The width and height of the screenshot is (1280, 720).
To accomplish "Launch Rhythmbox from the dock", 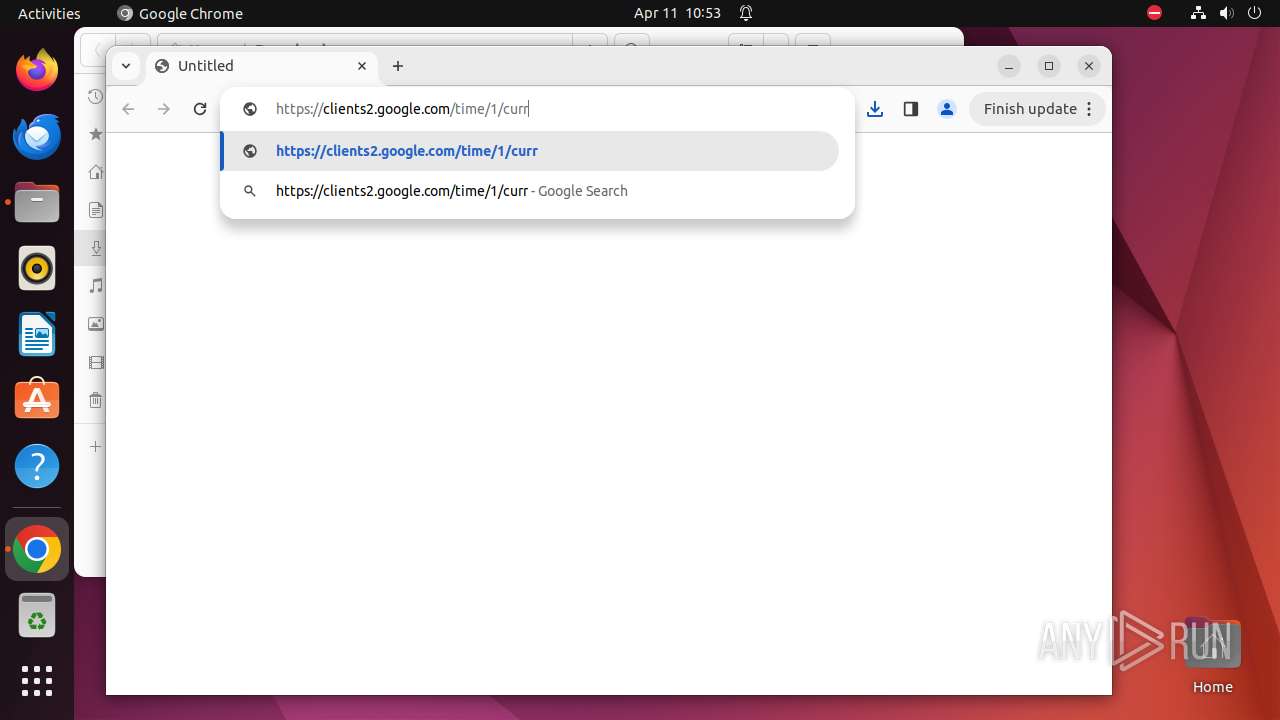I will click(37, 268).
